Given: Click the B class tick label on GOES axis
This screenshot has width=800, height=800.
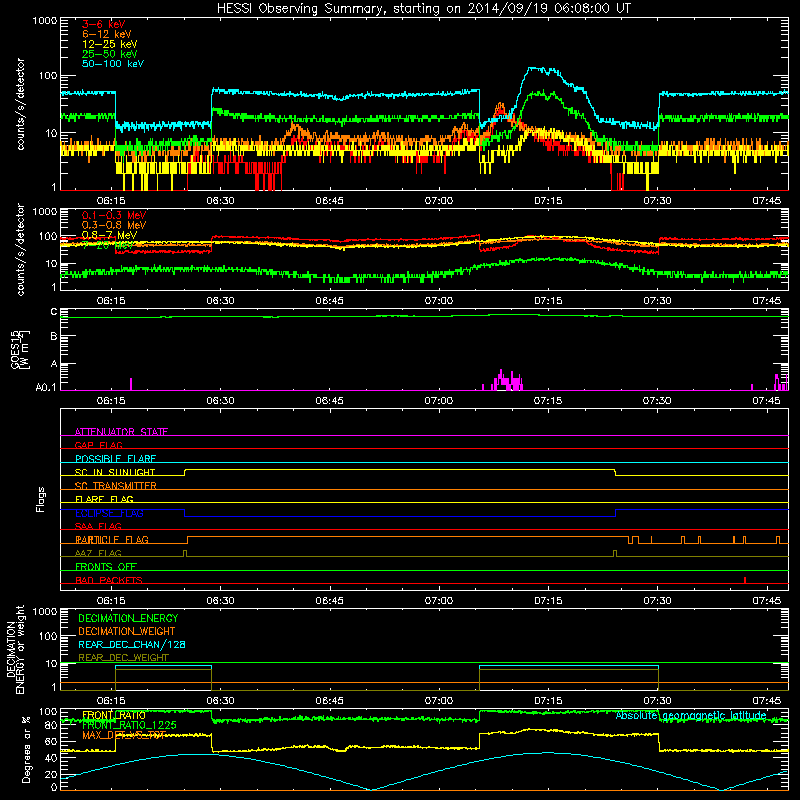Looking at the screenshot, I should pyautogui.click(x=54, y=337).
